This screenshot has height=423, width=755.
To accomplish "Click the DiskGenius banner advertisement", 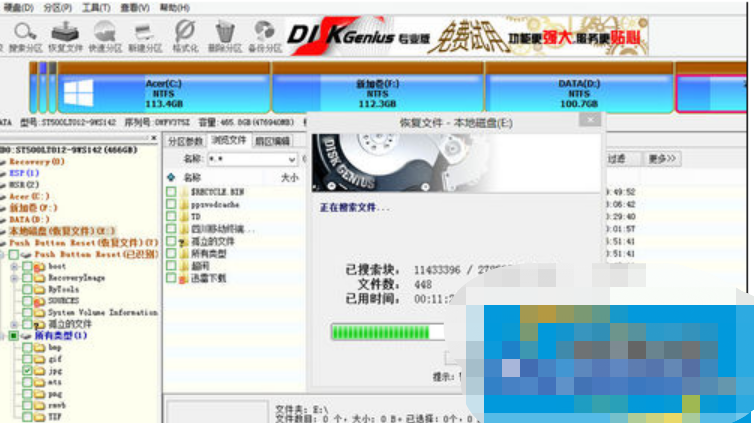I will click(x=467, y=36).
